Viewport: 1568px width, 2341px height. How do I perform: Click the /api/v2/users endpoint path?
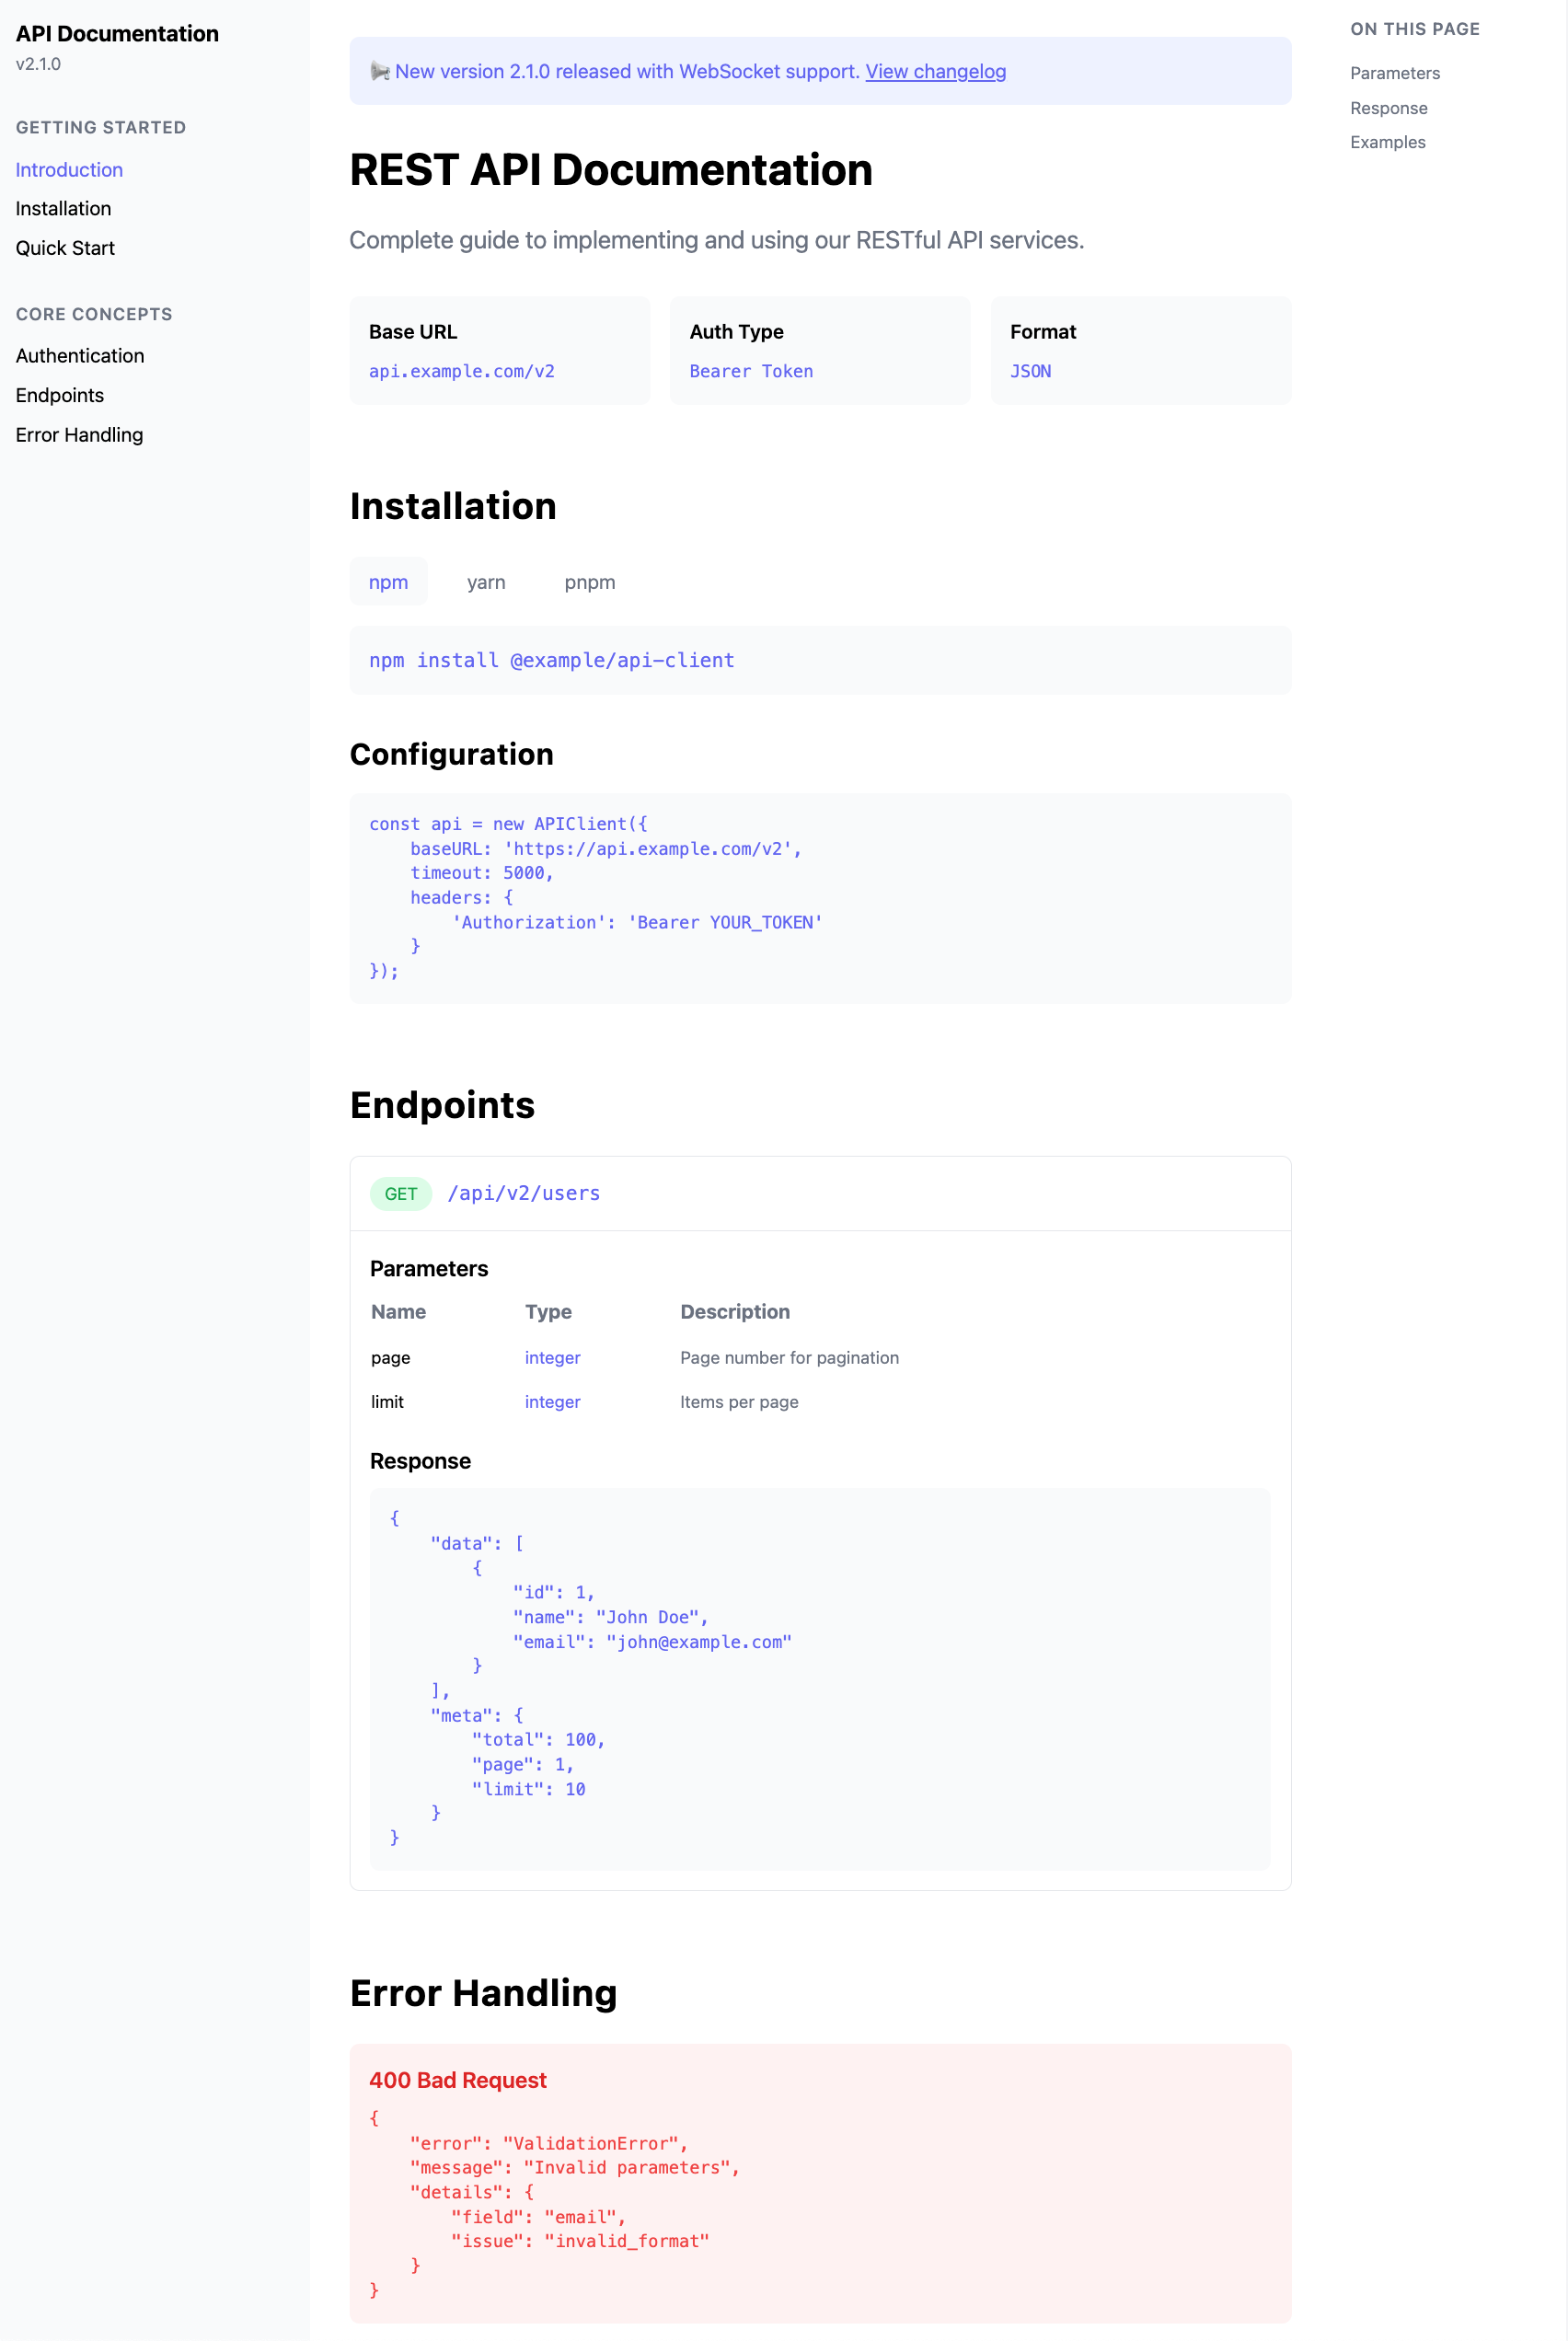pos(524,1193)
